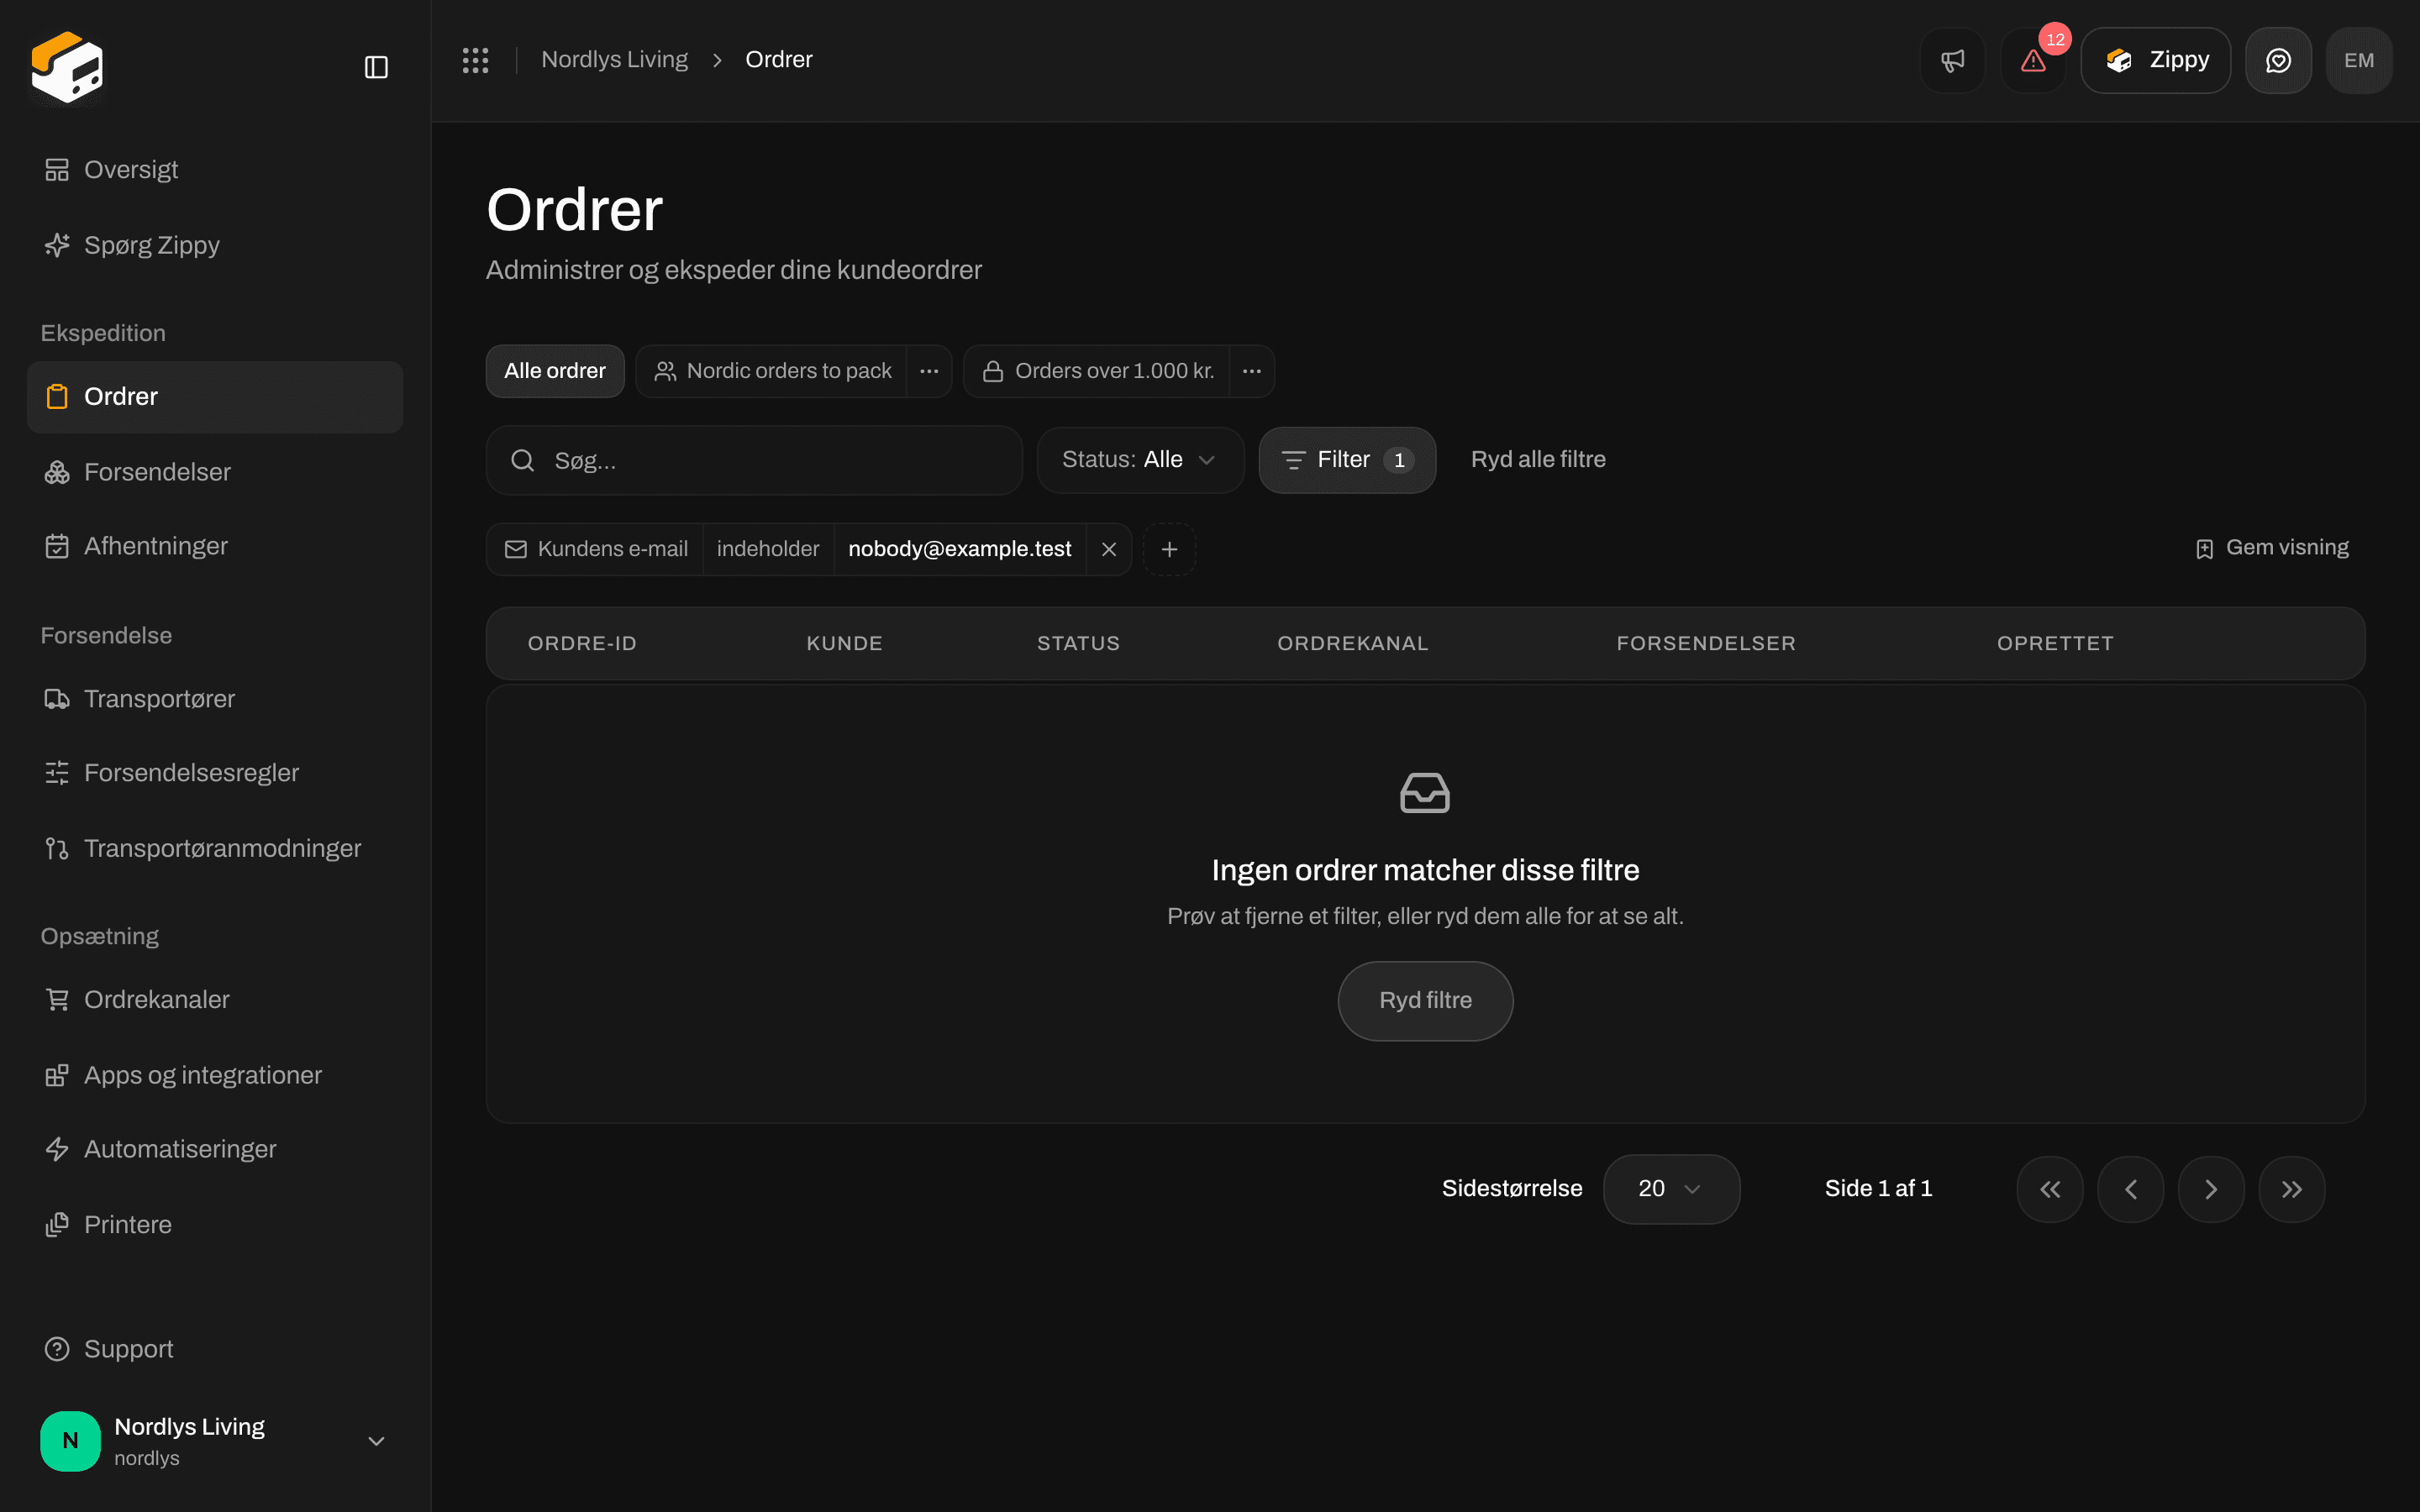Open announcements megaphone icon
This screenshot has width=2420, height=1512.
point(1952,60)
